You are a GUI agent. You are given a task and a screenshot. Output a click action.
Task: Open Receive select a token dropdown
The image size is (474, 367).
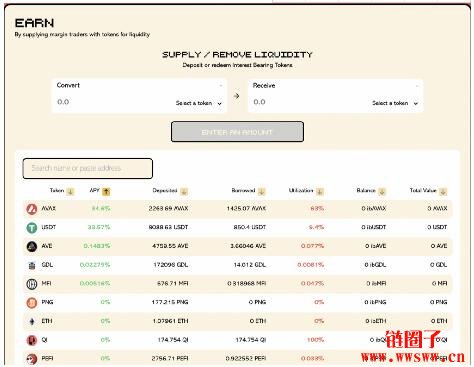[395, 103]
